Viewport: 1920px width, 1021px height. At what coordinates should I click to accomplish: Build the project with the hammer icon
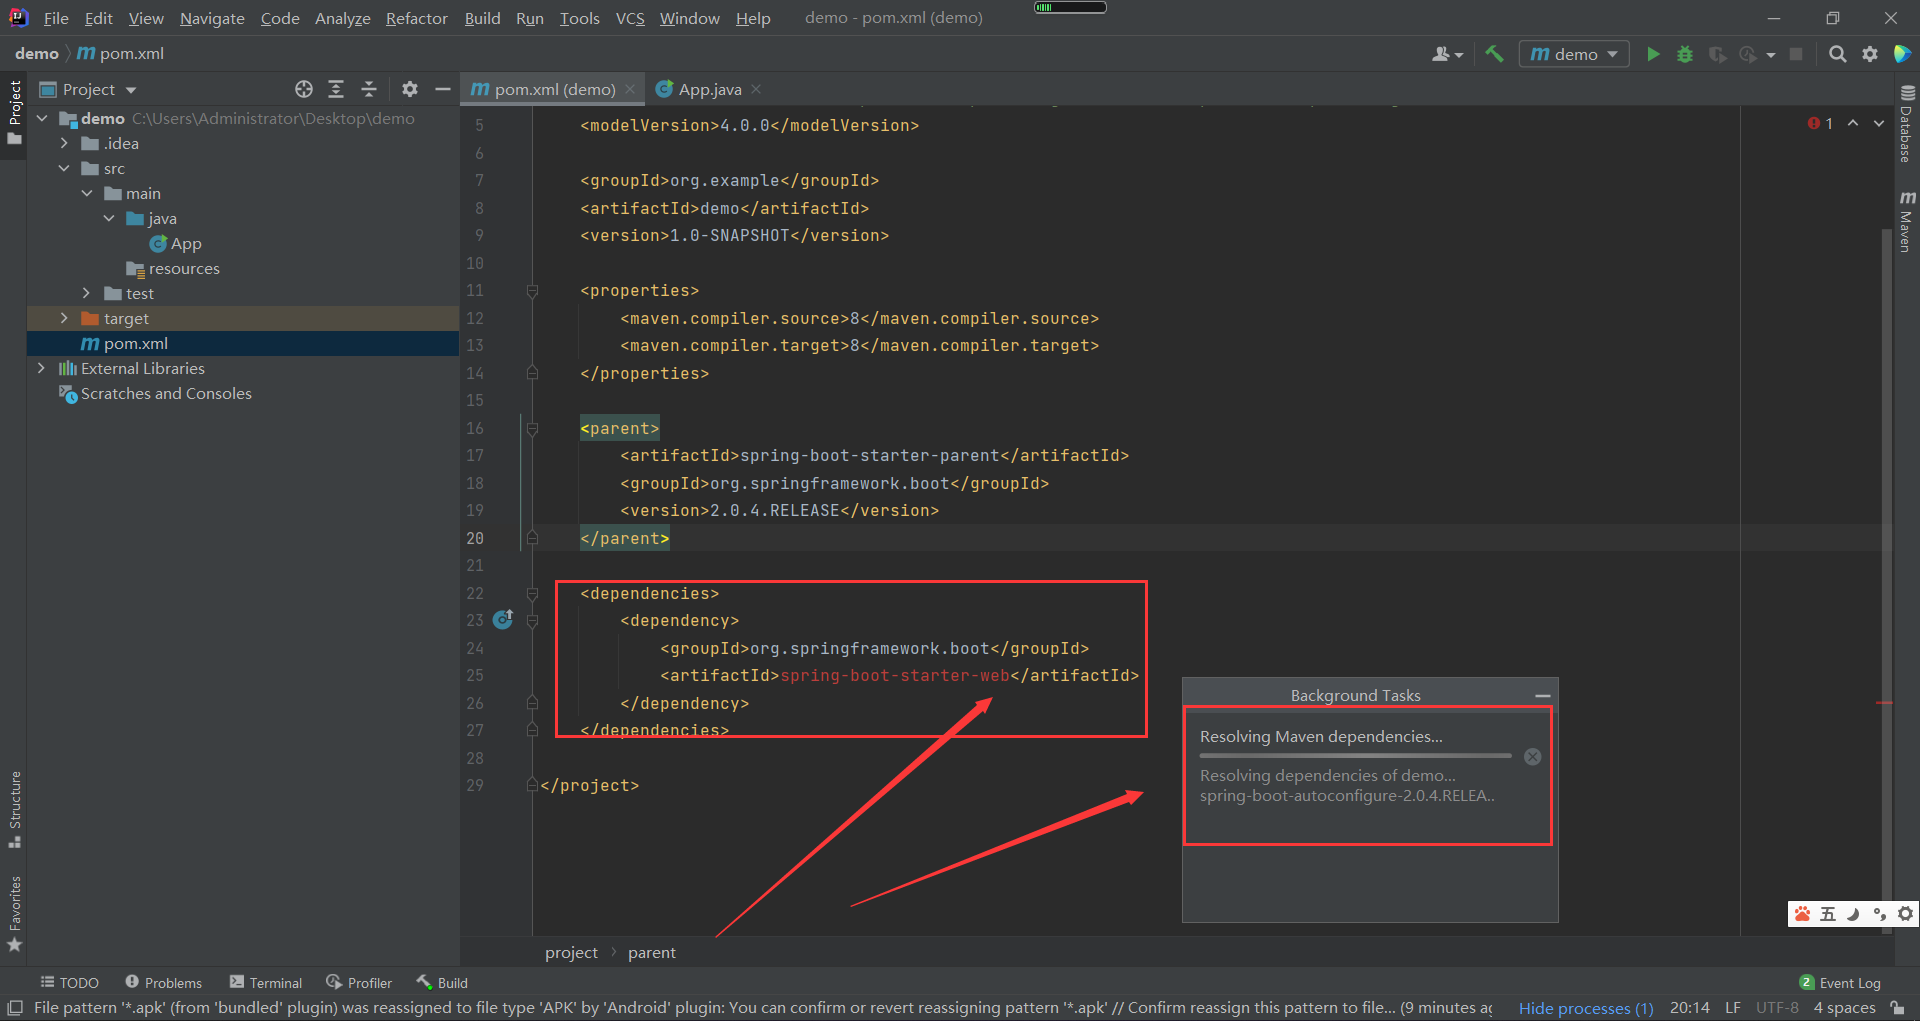[x=1494, y=54]
